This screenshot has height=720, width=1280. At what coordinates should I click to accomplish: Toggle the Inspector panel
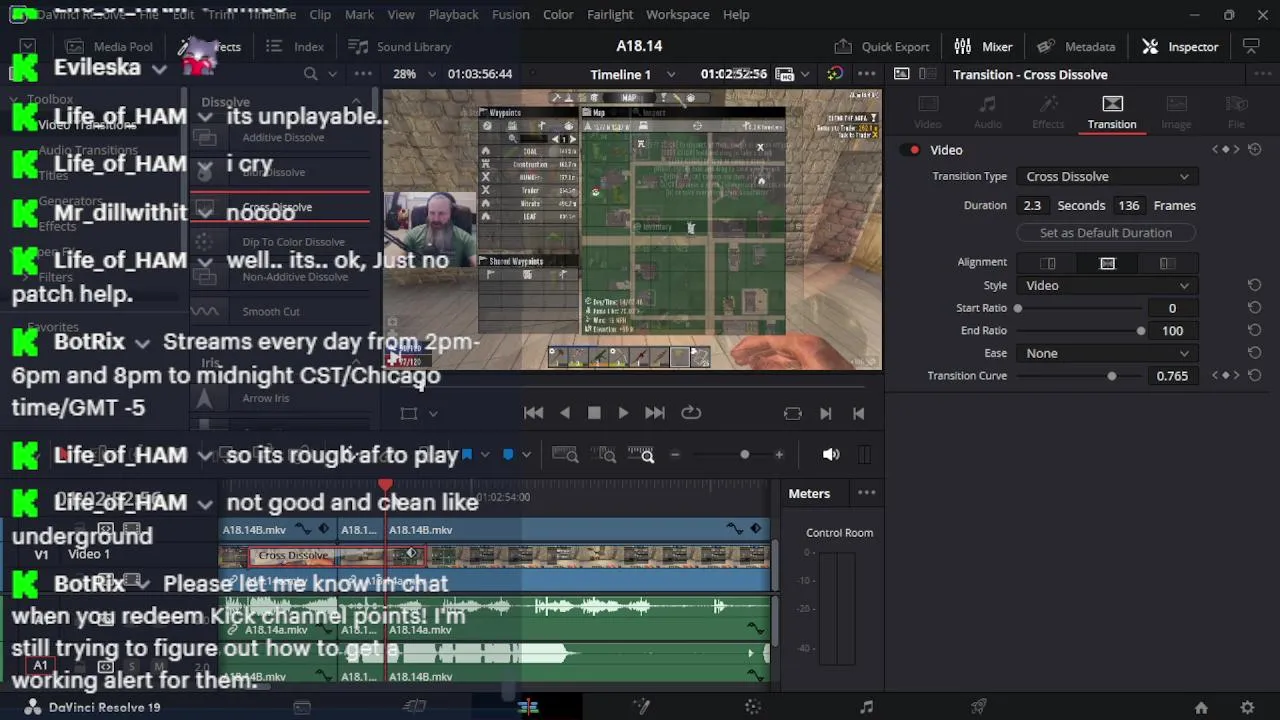coord(1182,46)
